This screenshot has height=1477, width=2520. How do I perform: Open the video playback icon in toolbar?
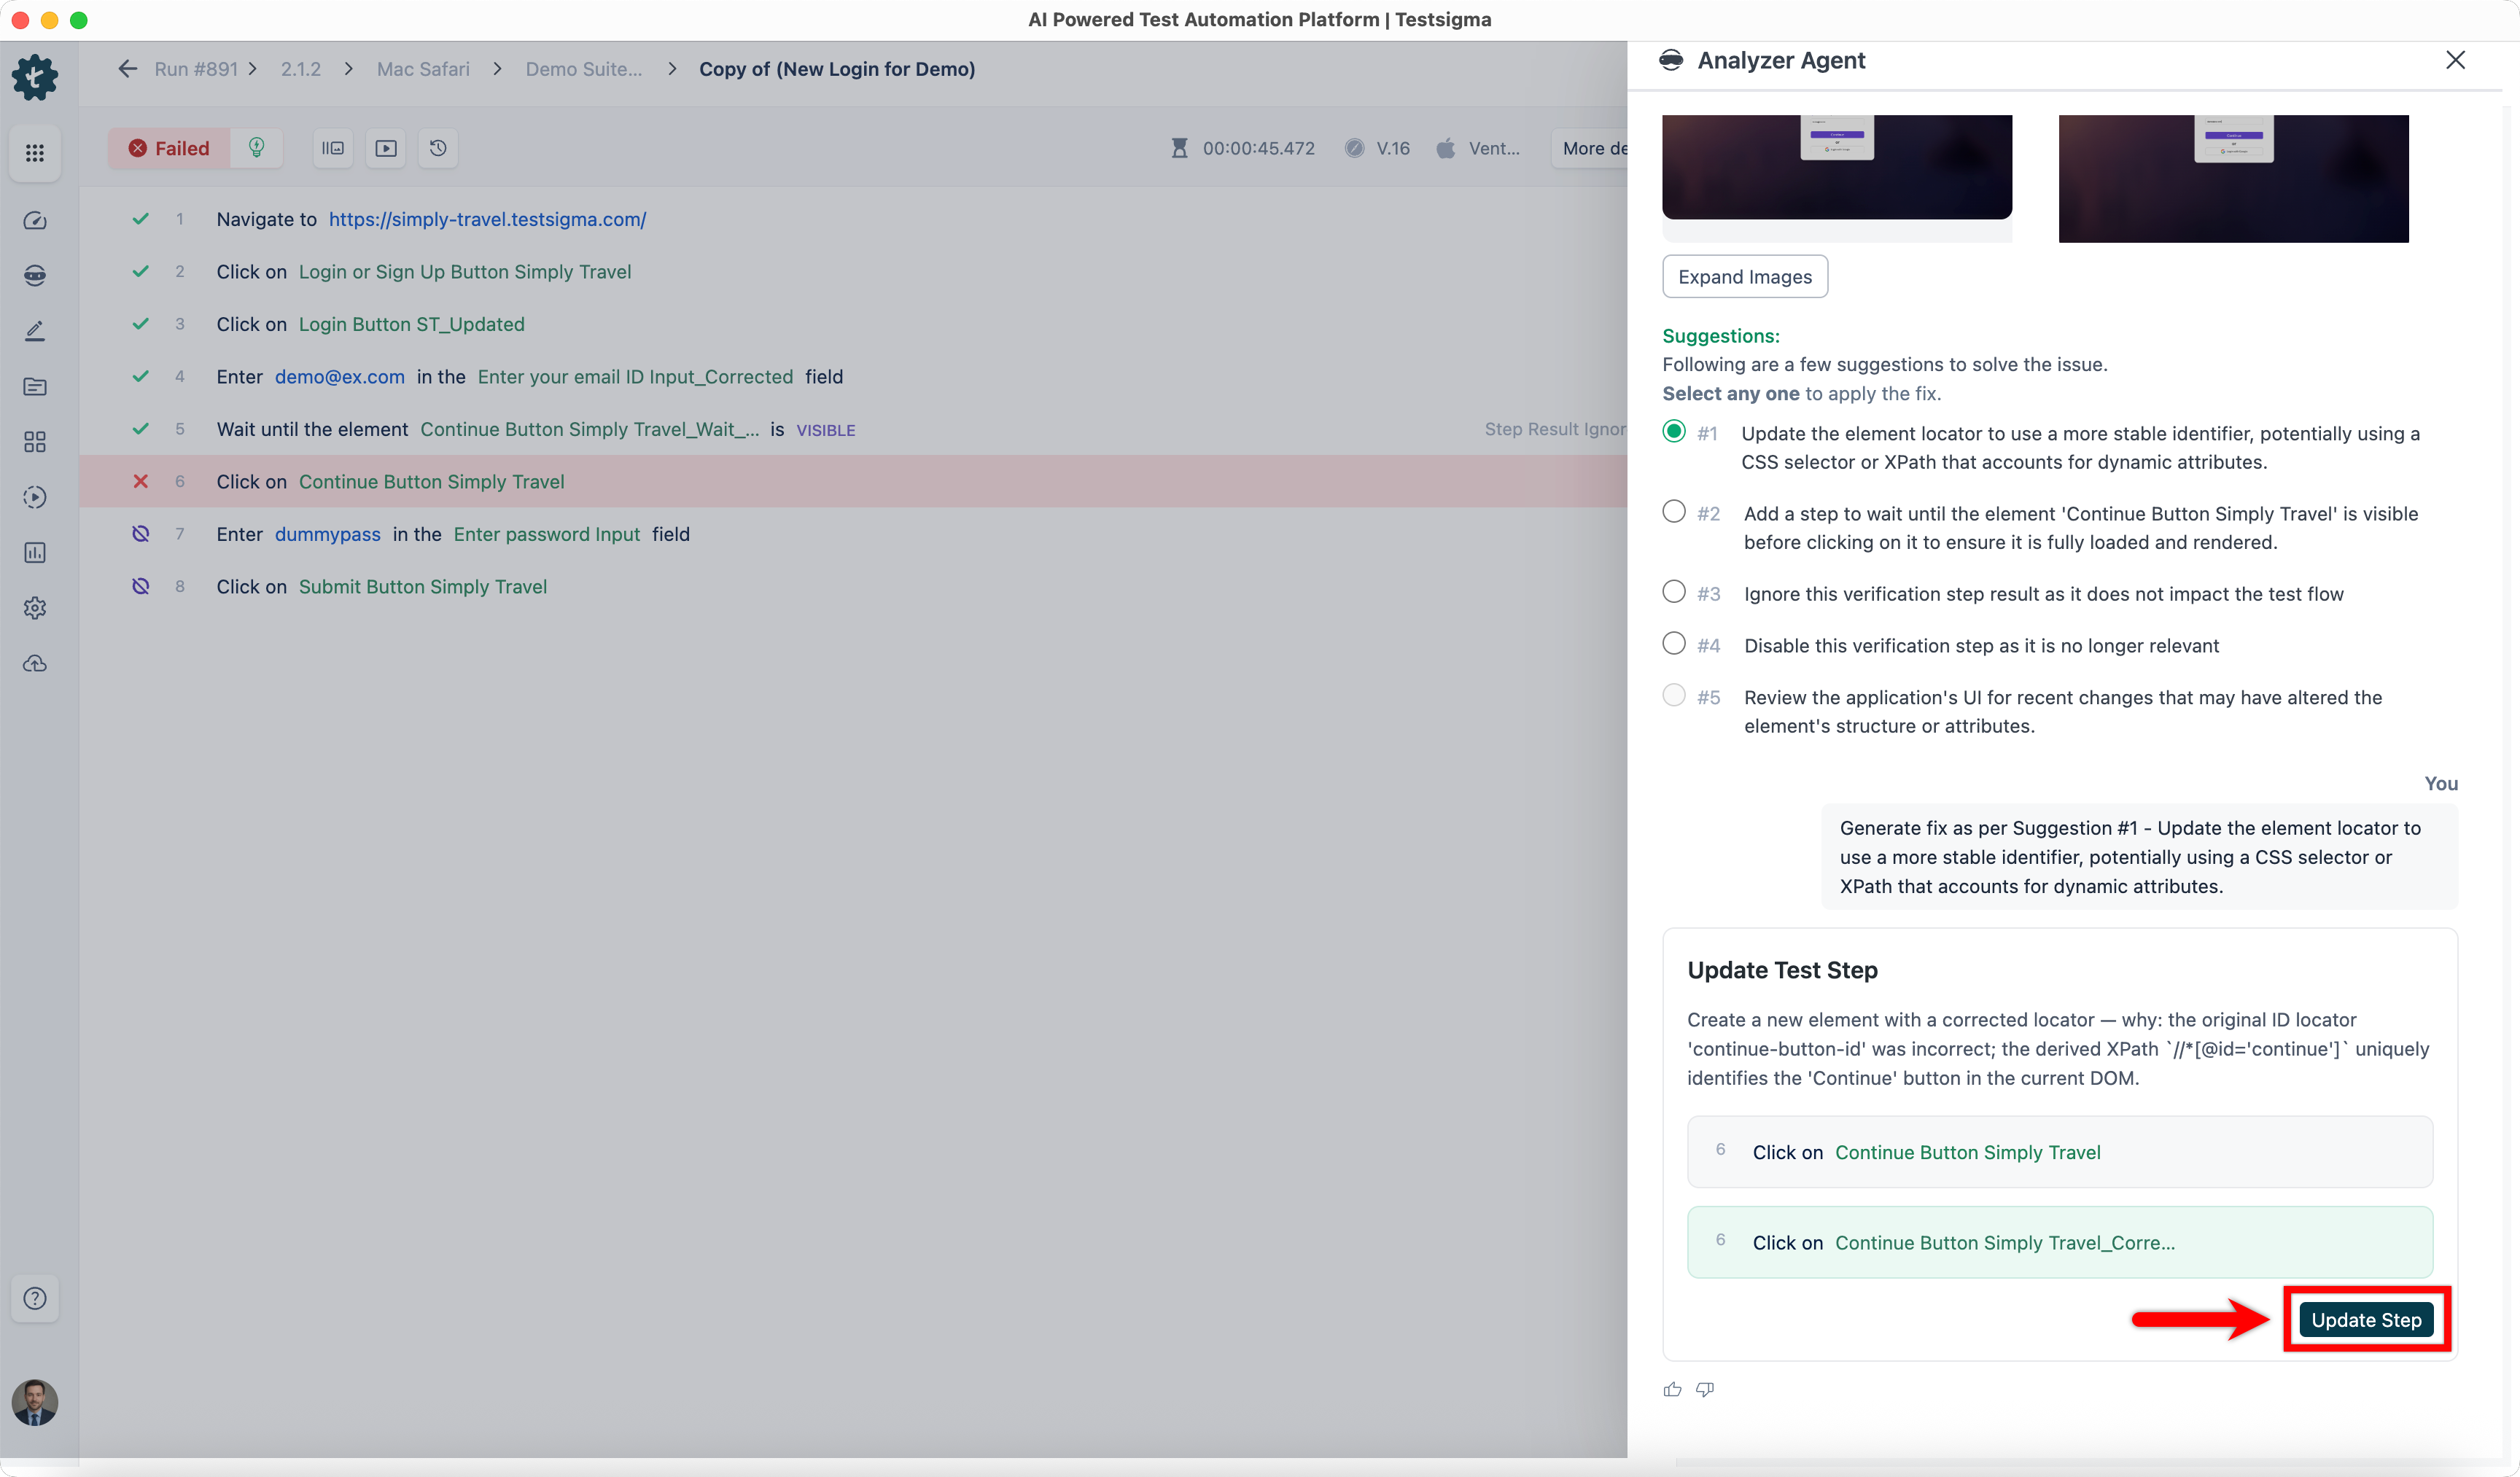click(x=386, y=148)
